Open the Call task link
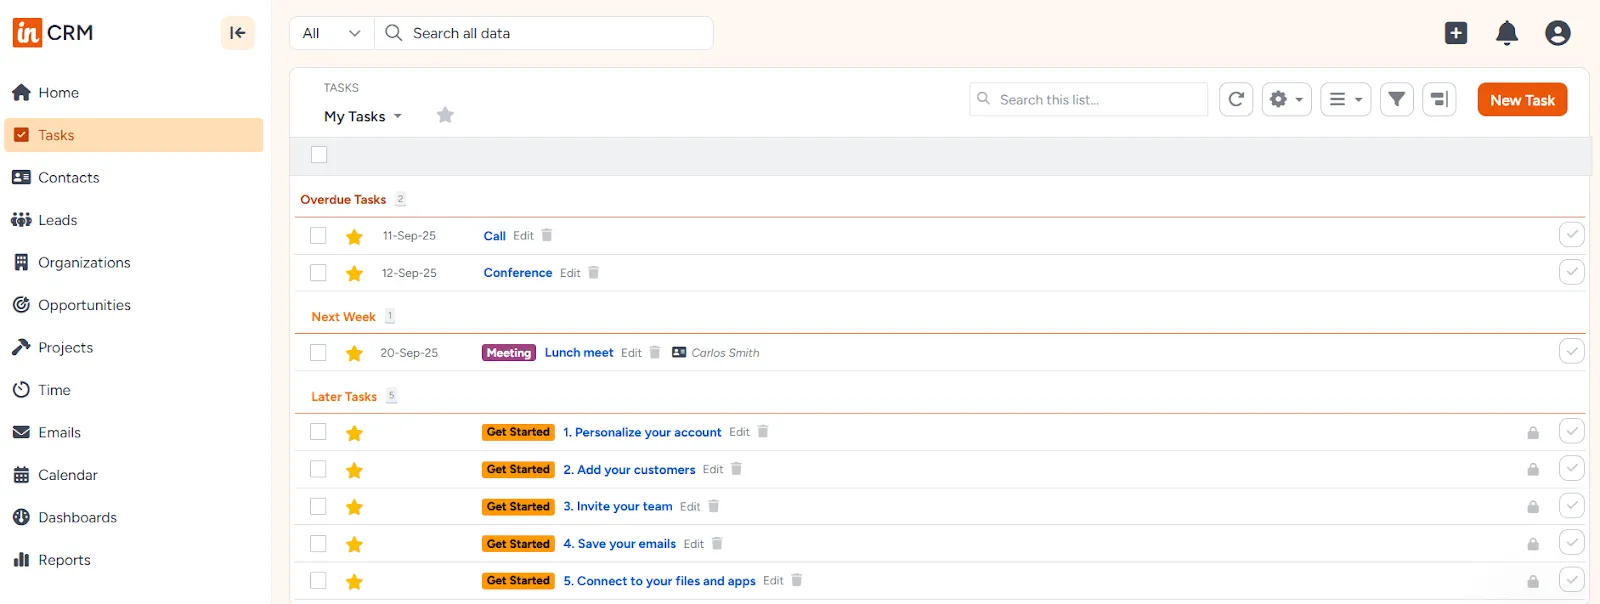Screen dimensions: 1600x604 (x=494, y=236)
